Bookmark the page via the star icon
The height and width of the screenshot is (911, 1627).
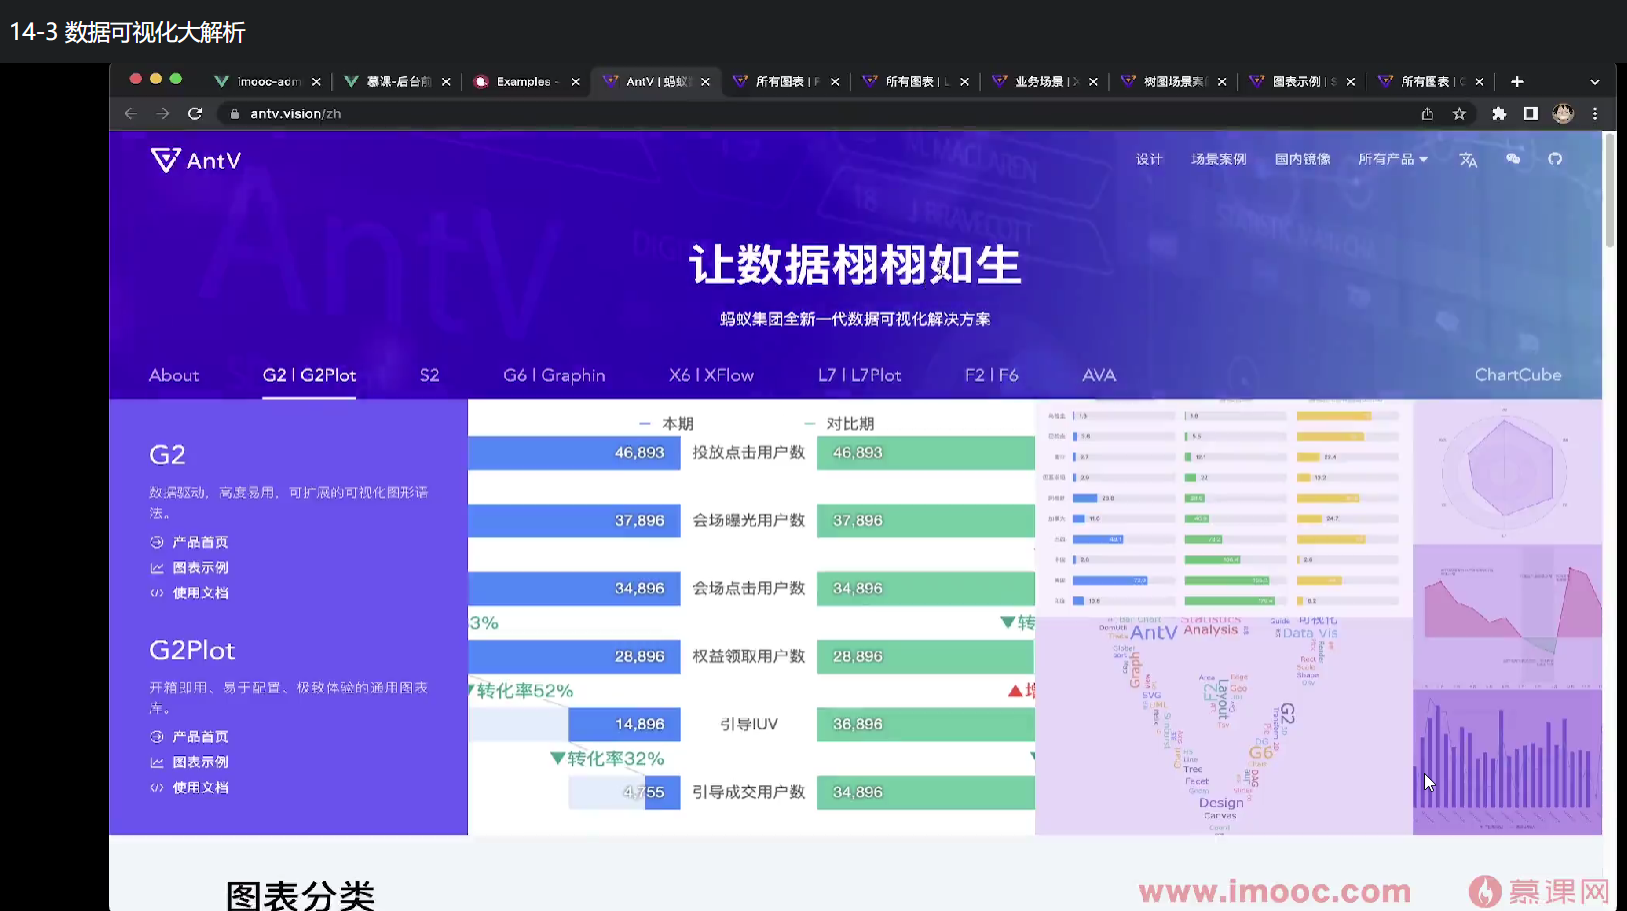(1460, 113)
